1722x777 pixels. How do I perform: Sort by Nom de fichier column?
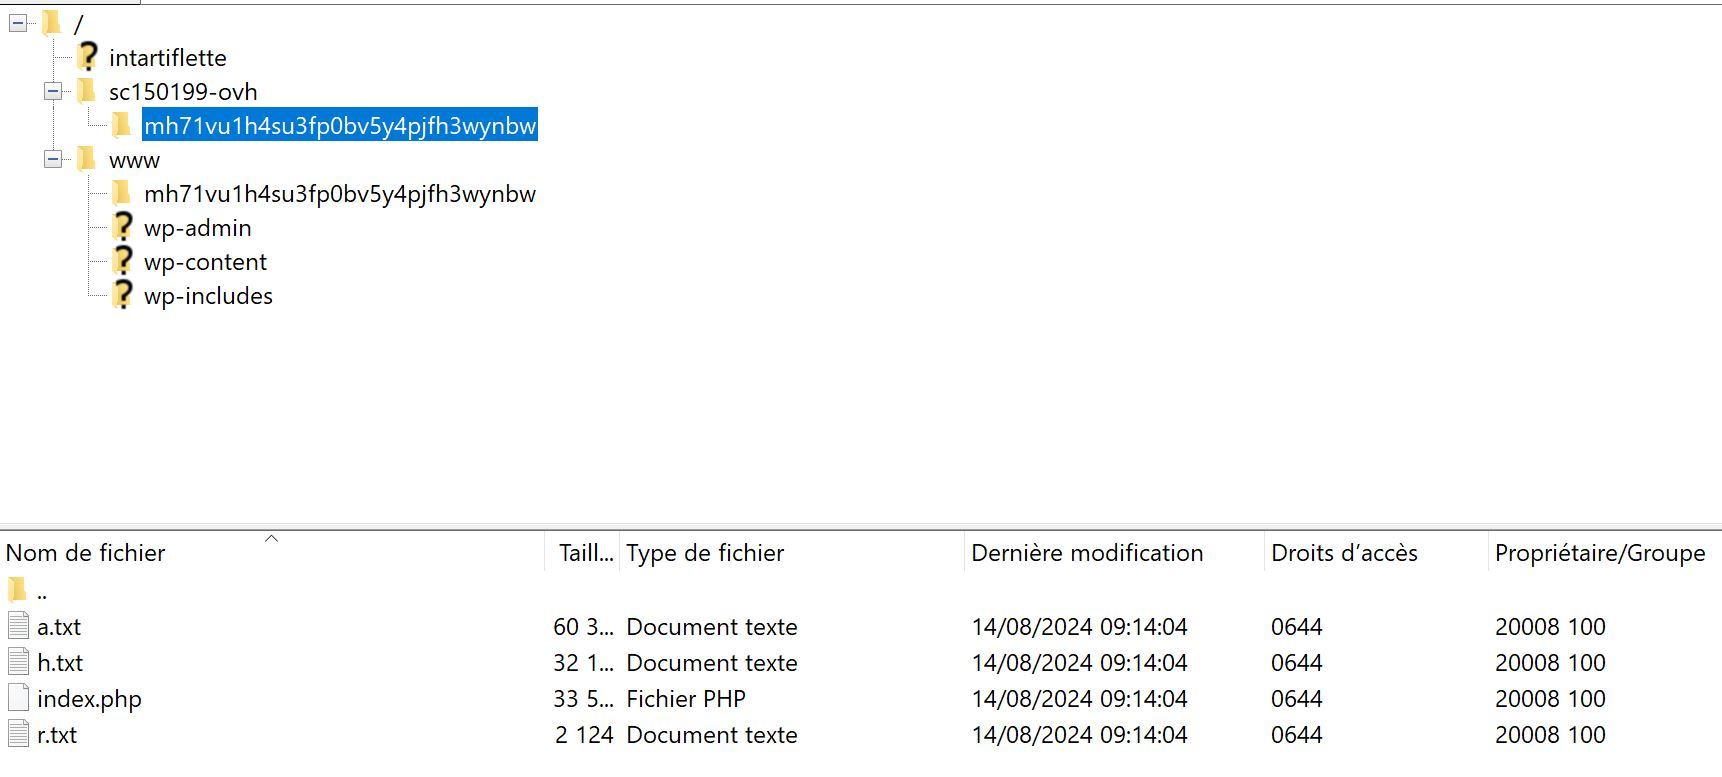click(86, 553)
